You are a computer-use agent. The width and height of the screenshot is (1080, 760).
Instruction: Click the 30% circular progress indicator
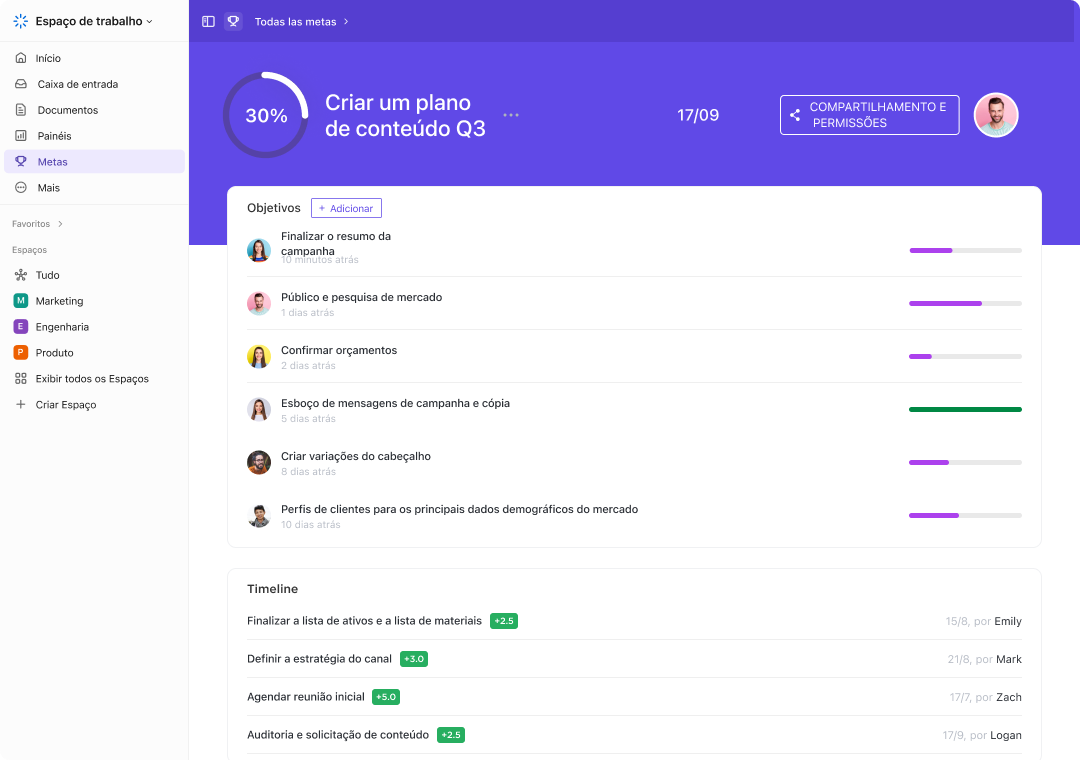tap(266, 115)
